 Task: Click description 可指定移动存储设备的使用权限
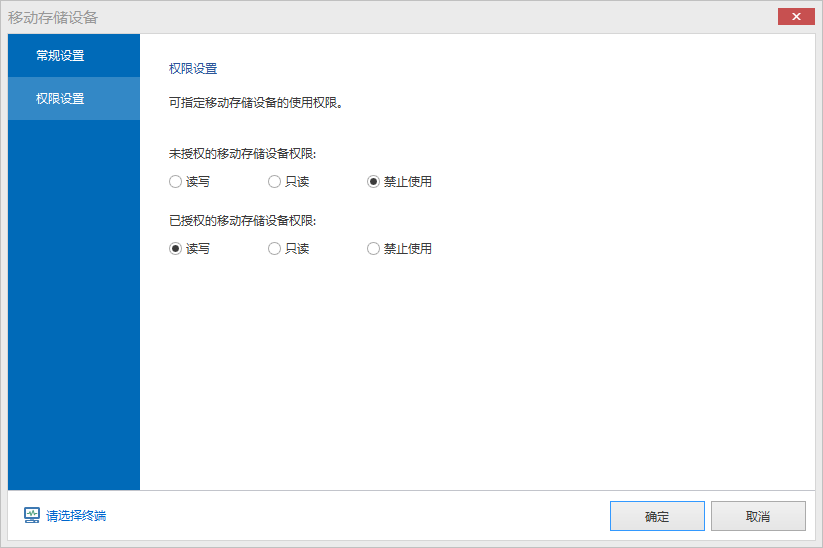click(256, 103)
